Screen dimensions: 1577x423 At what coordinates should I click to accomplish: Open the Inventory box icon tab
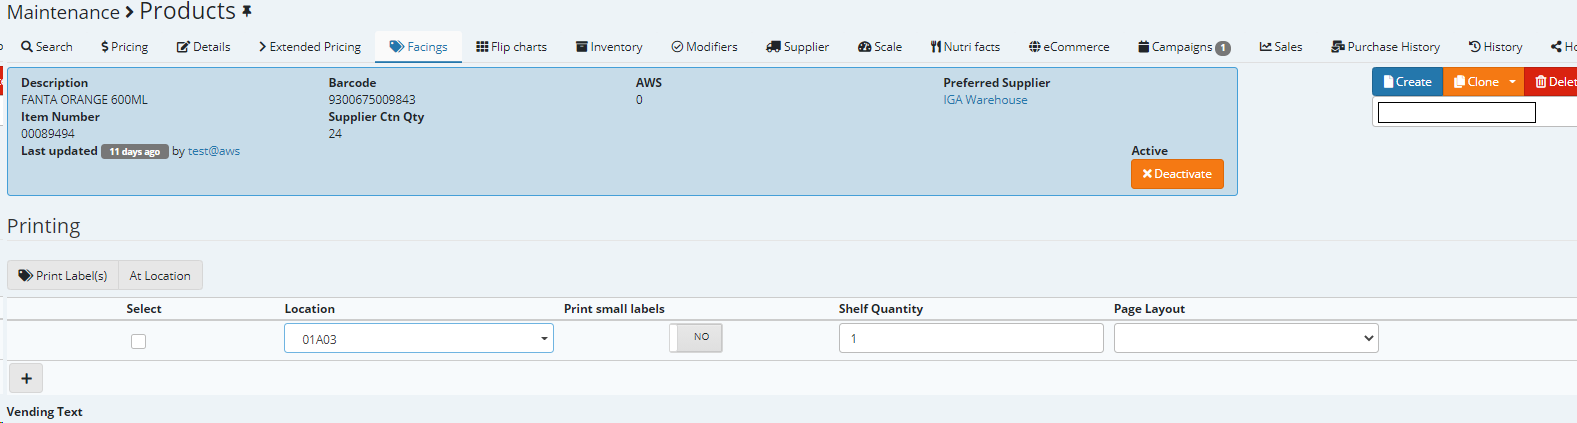[x=609, y=47]
